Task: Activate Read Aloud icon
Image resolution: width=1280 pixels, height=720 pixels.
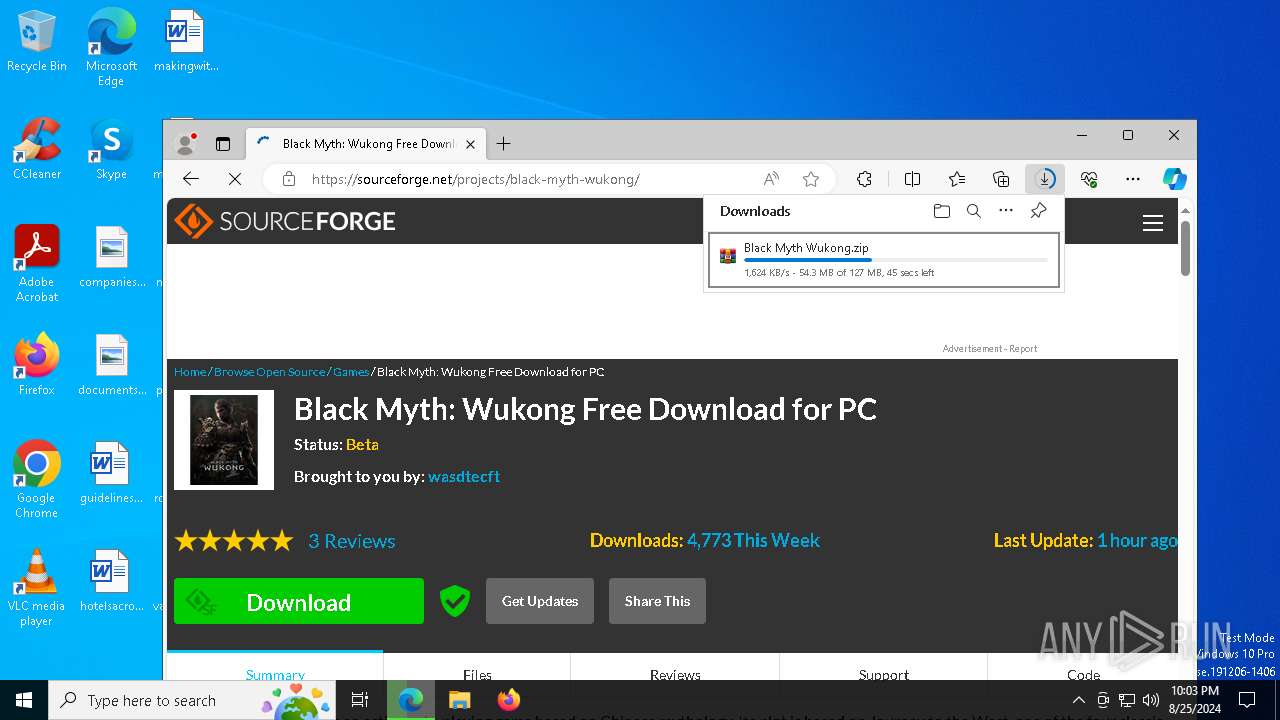Action: click(771, 179)
